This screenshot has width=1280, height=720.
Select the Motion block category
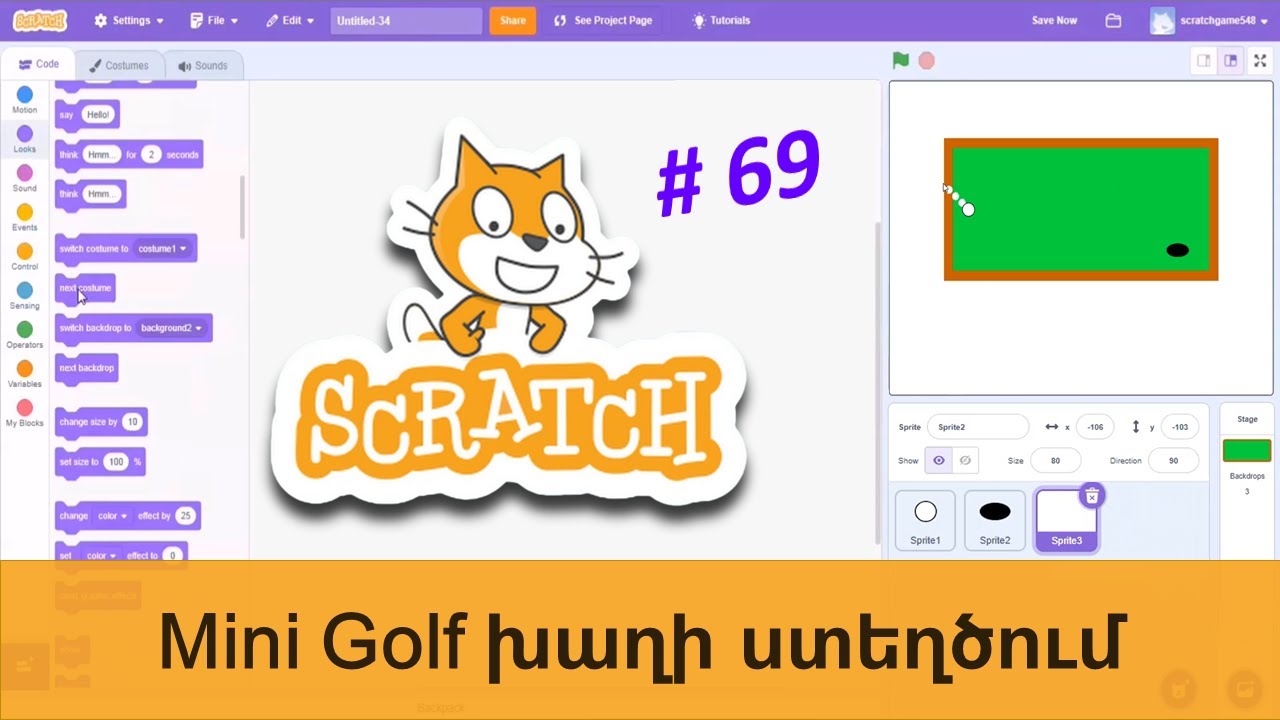point(25,100)
